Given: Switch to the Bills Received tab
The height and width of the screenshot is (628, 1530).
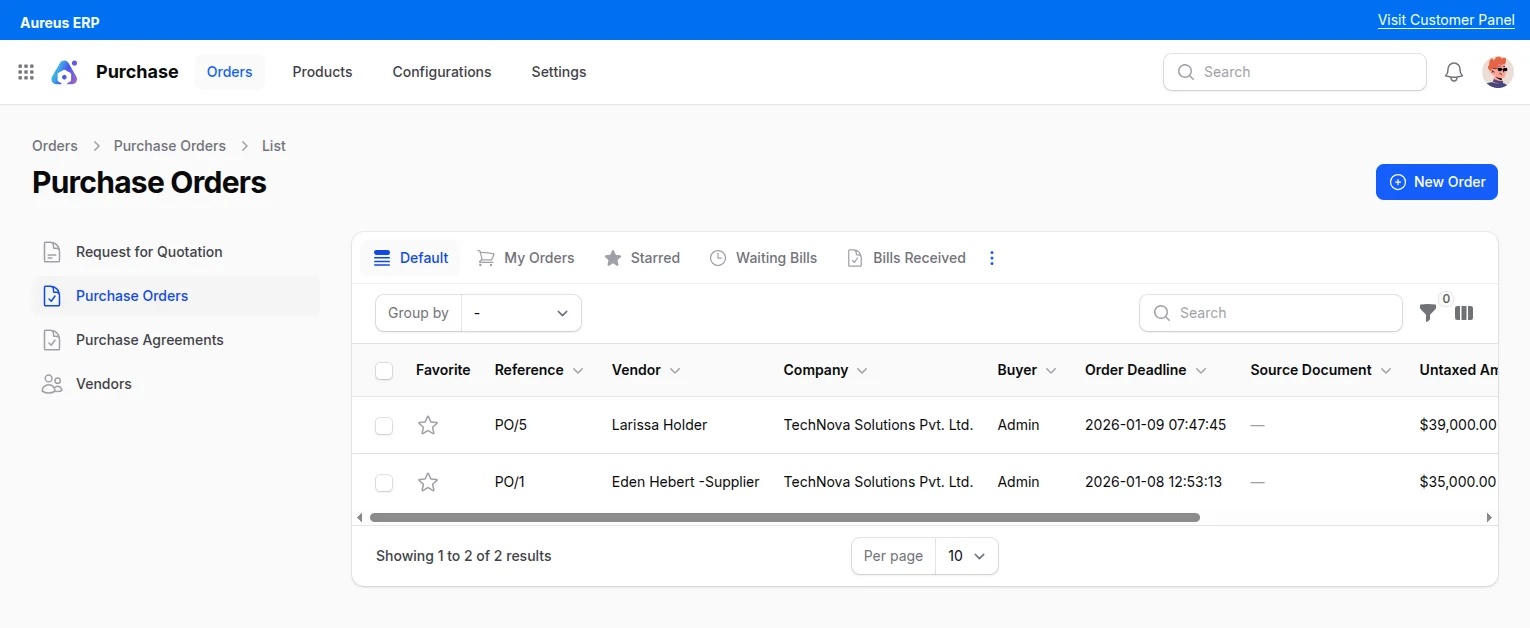Looking at the screenshot, I should [x=906, y=258].
